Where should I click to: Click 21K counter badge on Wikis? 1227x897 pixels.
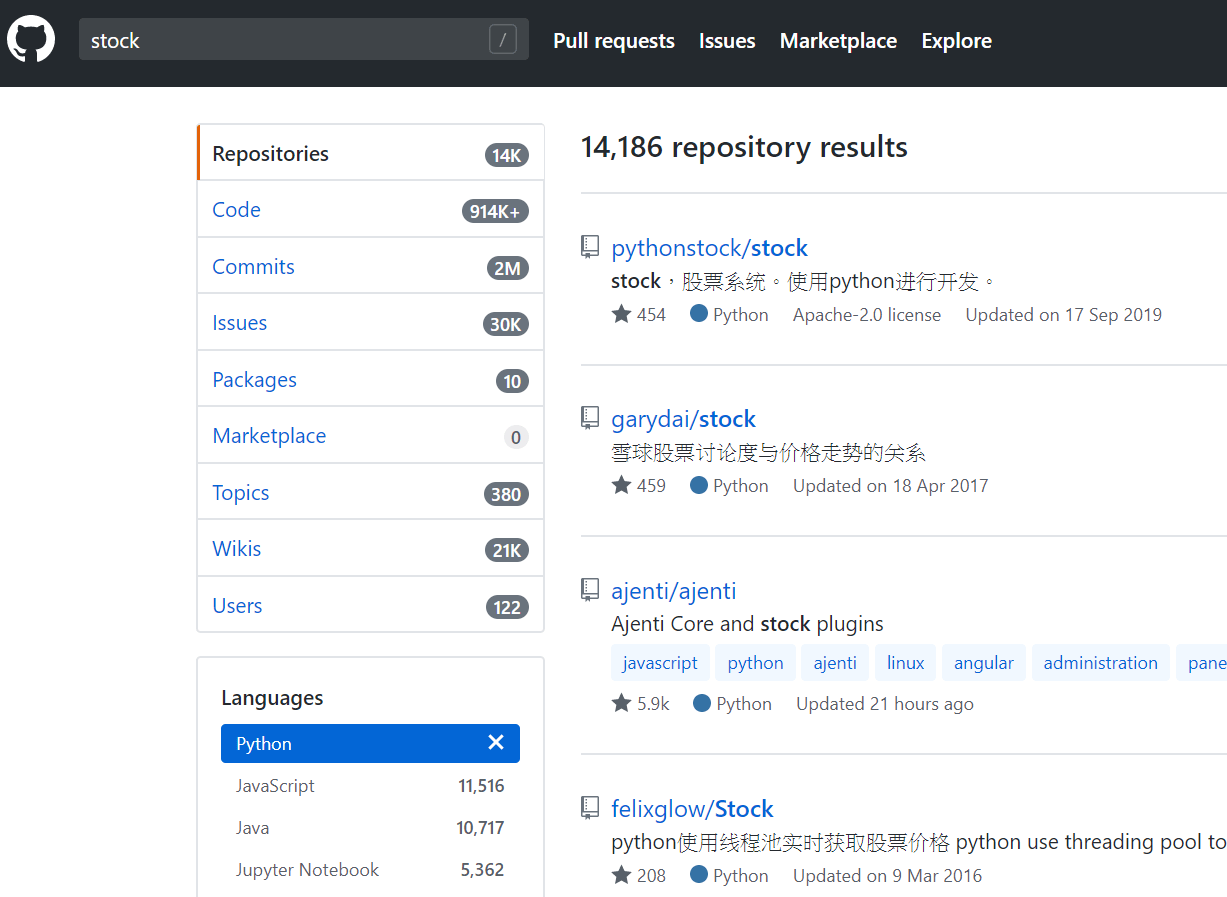507,550
